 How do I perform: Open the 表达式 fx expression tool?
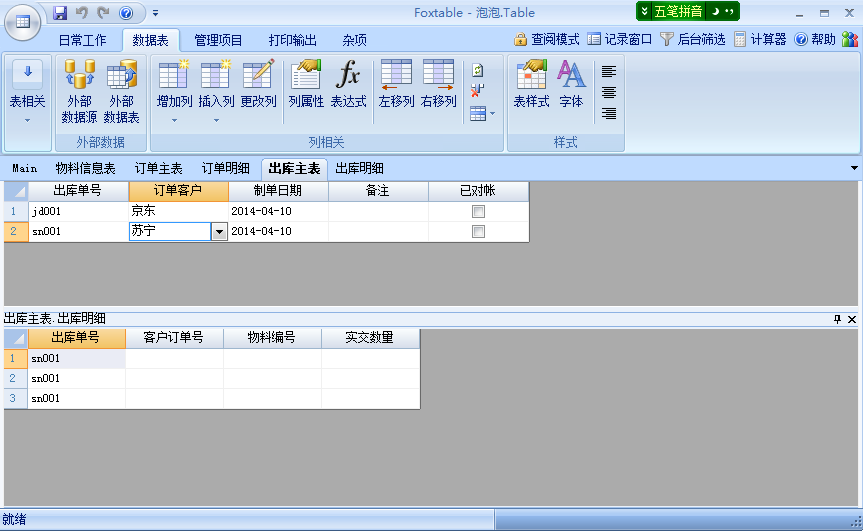(348, 84)
